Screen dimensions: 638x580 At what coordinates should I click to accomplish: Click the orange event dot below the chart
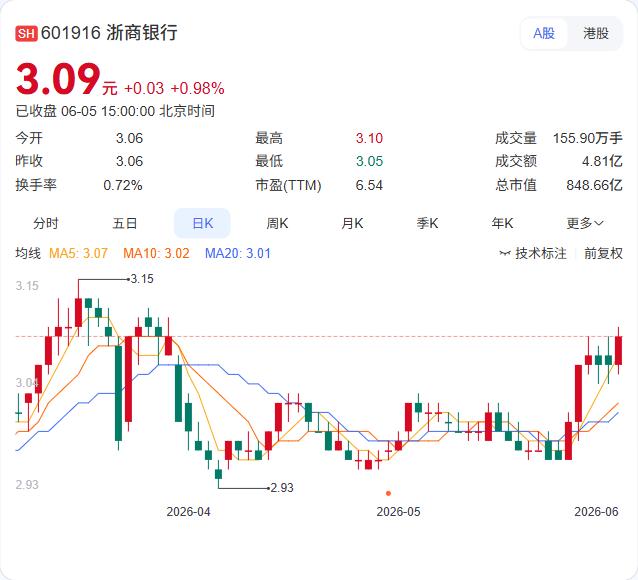pos(388,493)
